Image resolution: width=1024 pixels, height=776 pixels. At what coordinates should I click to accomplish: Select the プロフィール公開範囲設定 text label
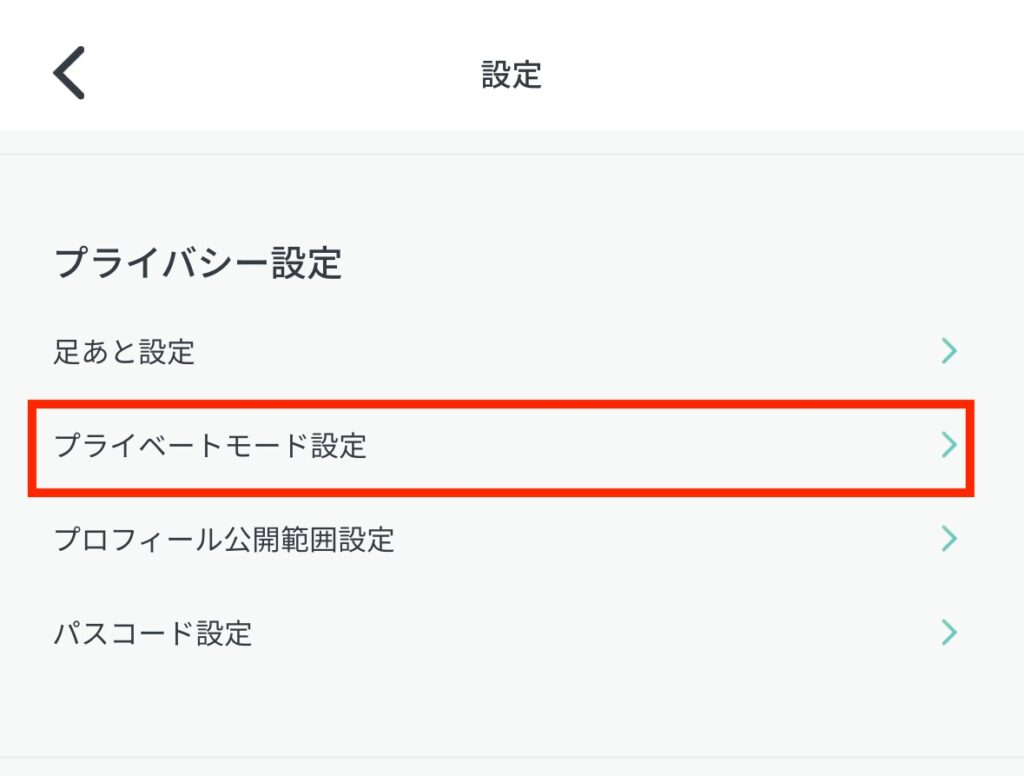tap(224, 540)
